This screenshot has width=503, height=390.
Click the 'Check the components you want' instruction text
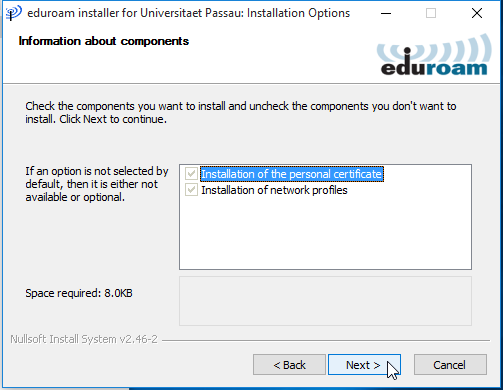click(x=241, y=112)
